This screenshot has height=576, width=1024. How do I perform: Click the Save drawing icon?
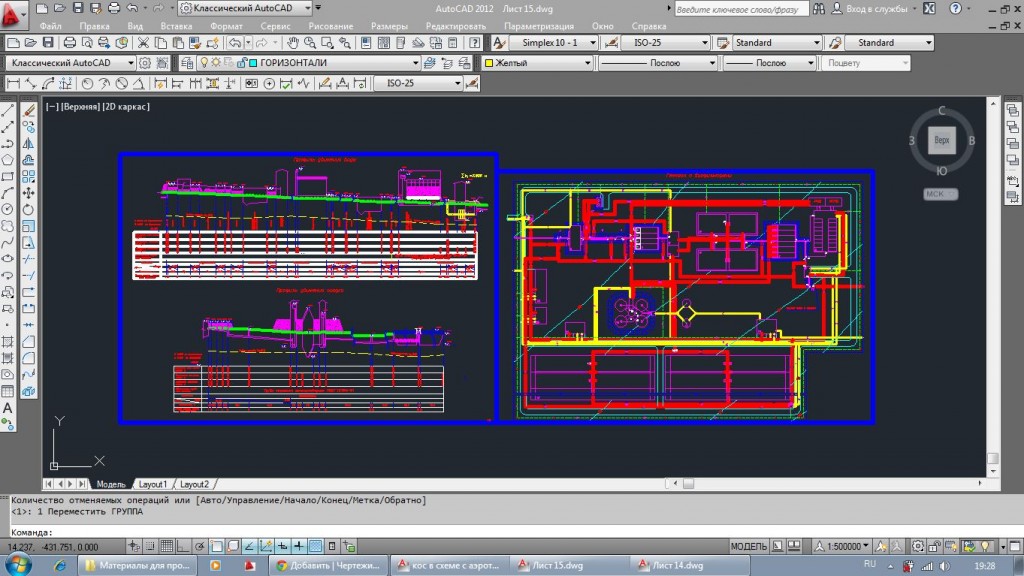click(48, 43)
